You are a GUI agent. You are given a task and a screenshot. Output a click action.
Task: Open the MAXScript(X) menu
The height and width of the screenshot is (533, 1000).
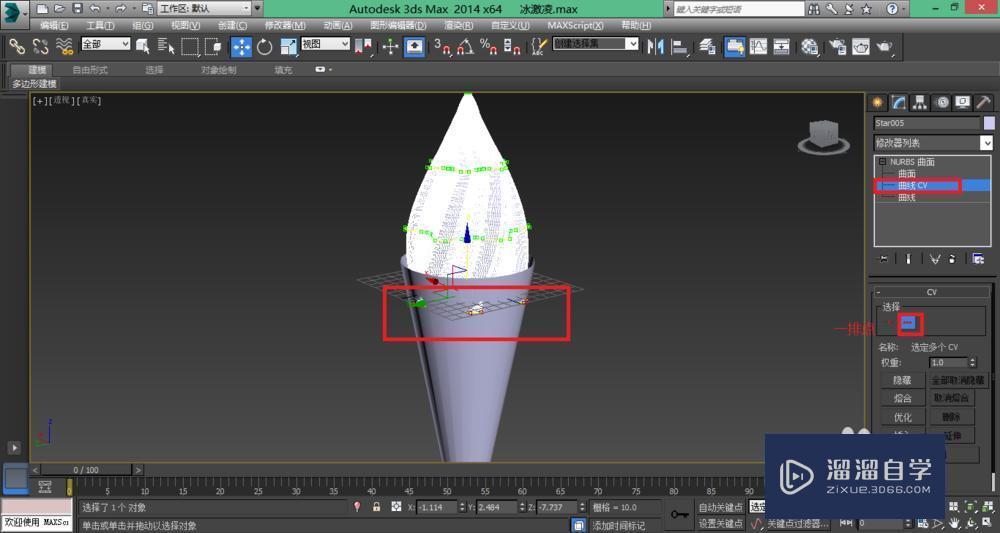point(575,26)
